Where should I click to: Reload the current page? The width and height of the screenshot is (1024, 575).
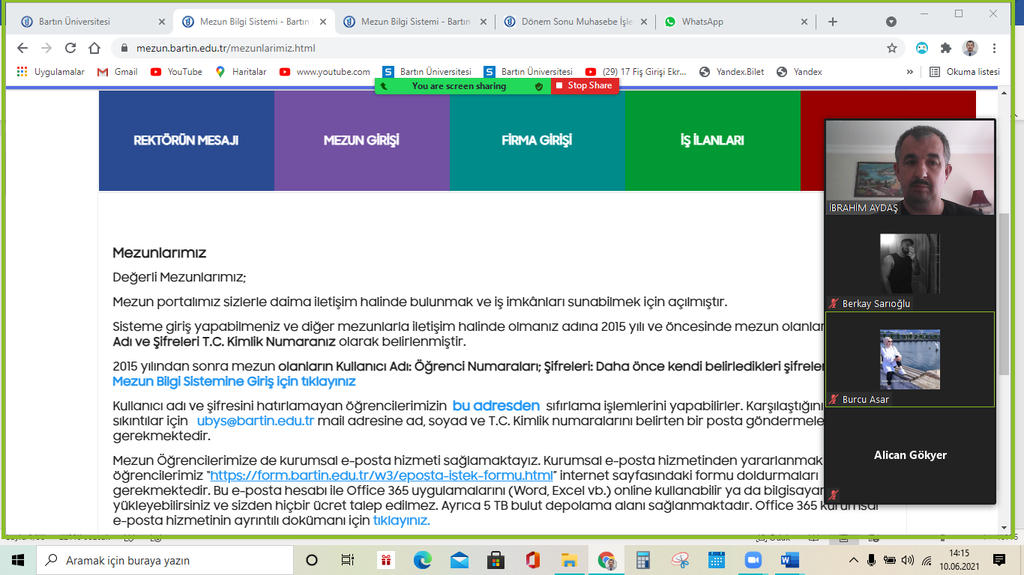pos(71,48)
